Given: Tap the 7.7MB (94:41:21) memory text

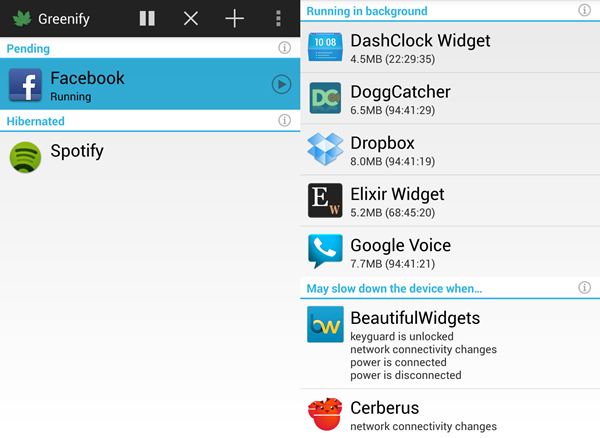Looking at the screenshot, I should pyautogui.click(x=393, y=264).
